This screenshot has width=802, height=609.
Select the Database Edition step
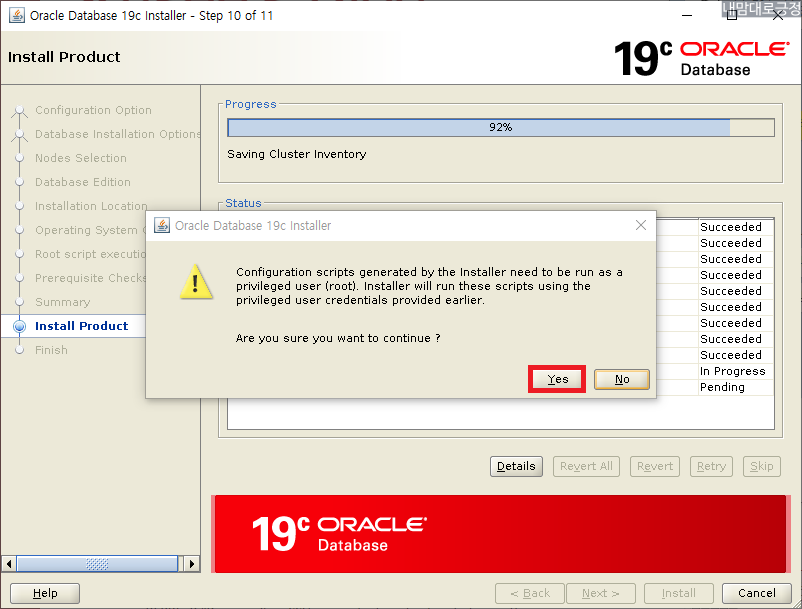[x=83, y=182]
